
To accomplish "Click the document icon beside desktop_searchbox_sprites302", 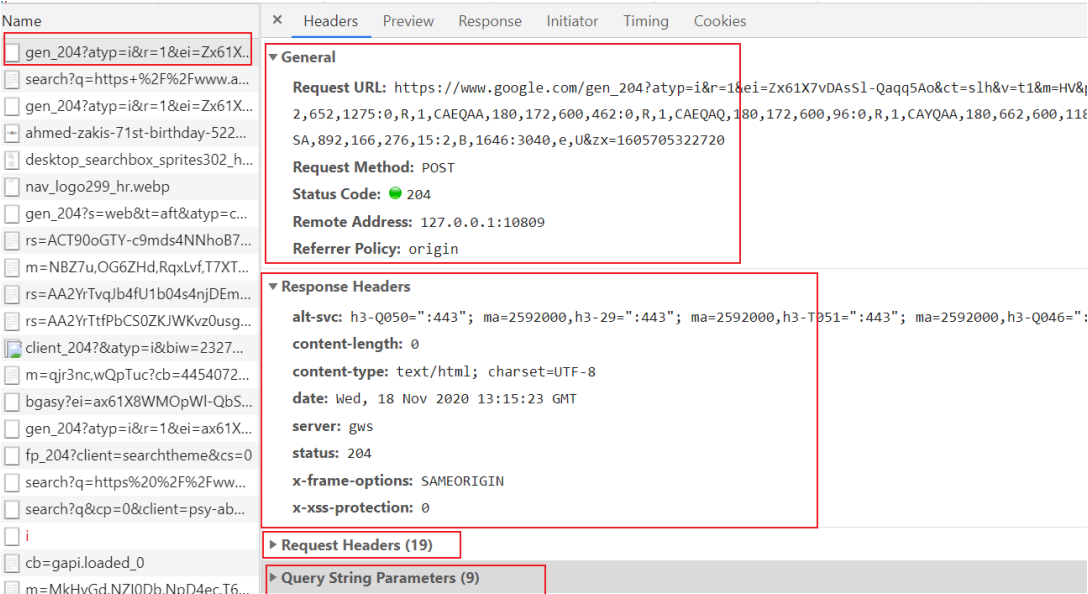I will (x=12, y=160).
